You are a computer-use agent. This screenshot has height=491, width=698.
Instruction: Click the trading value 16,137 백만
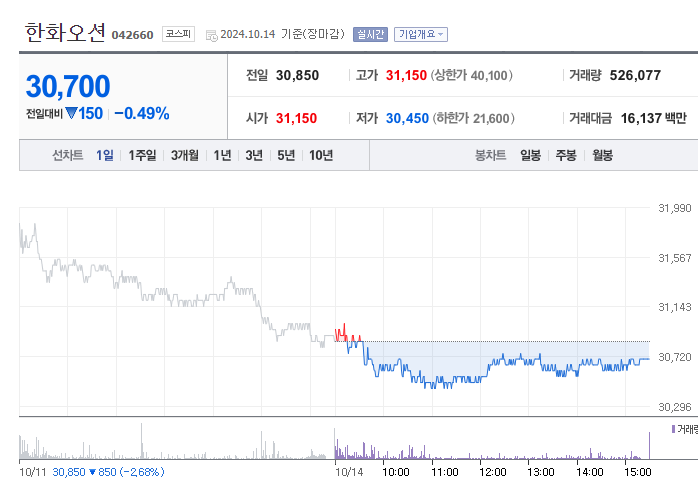pyautogui.click(x=653, y=118)
